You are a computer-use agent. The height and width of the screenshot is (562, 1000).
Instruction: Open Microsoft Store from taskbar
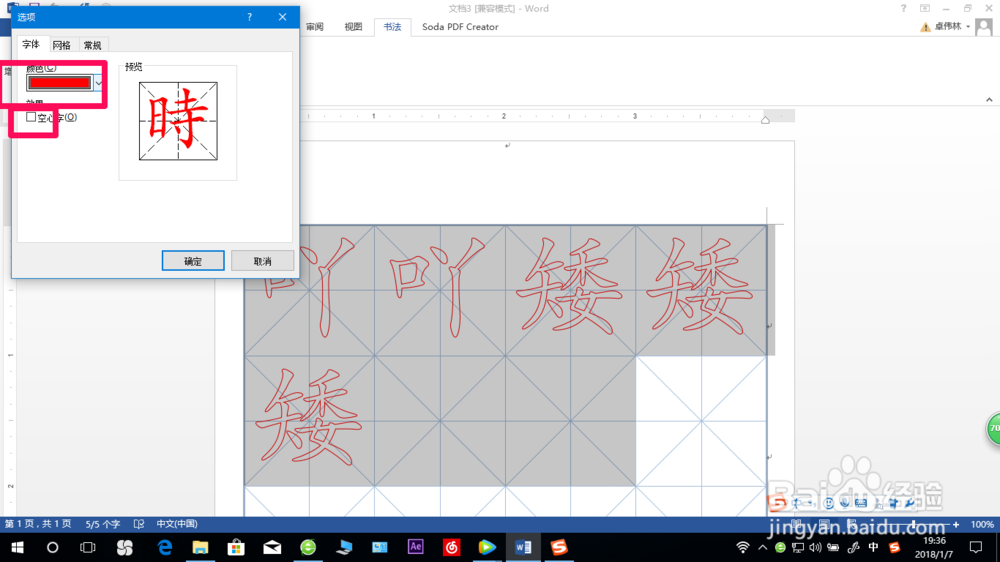[236, 547]
